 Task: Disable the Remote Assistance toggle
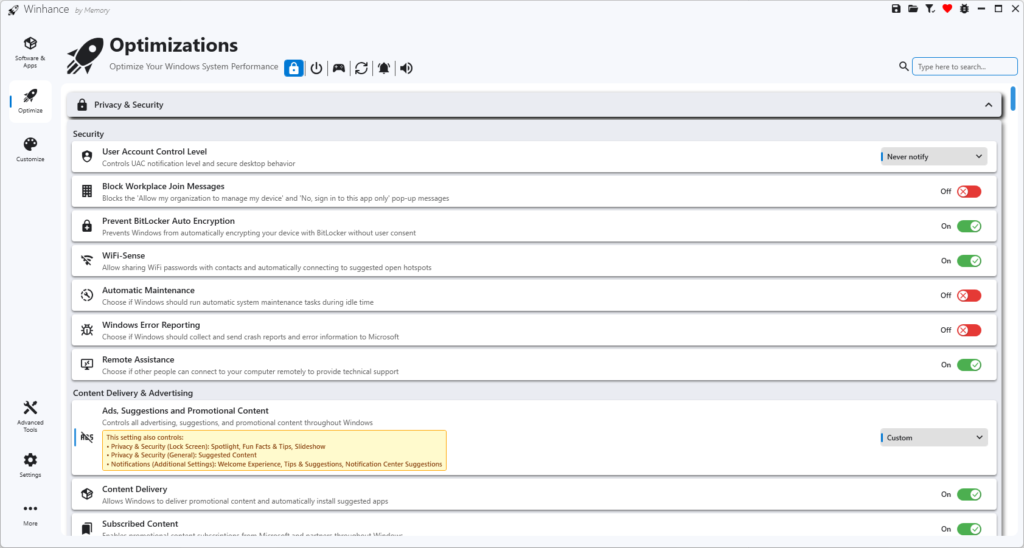(x=969, y=364)
